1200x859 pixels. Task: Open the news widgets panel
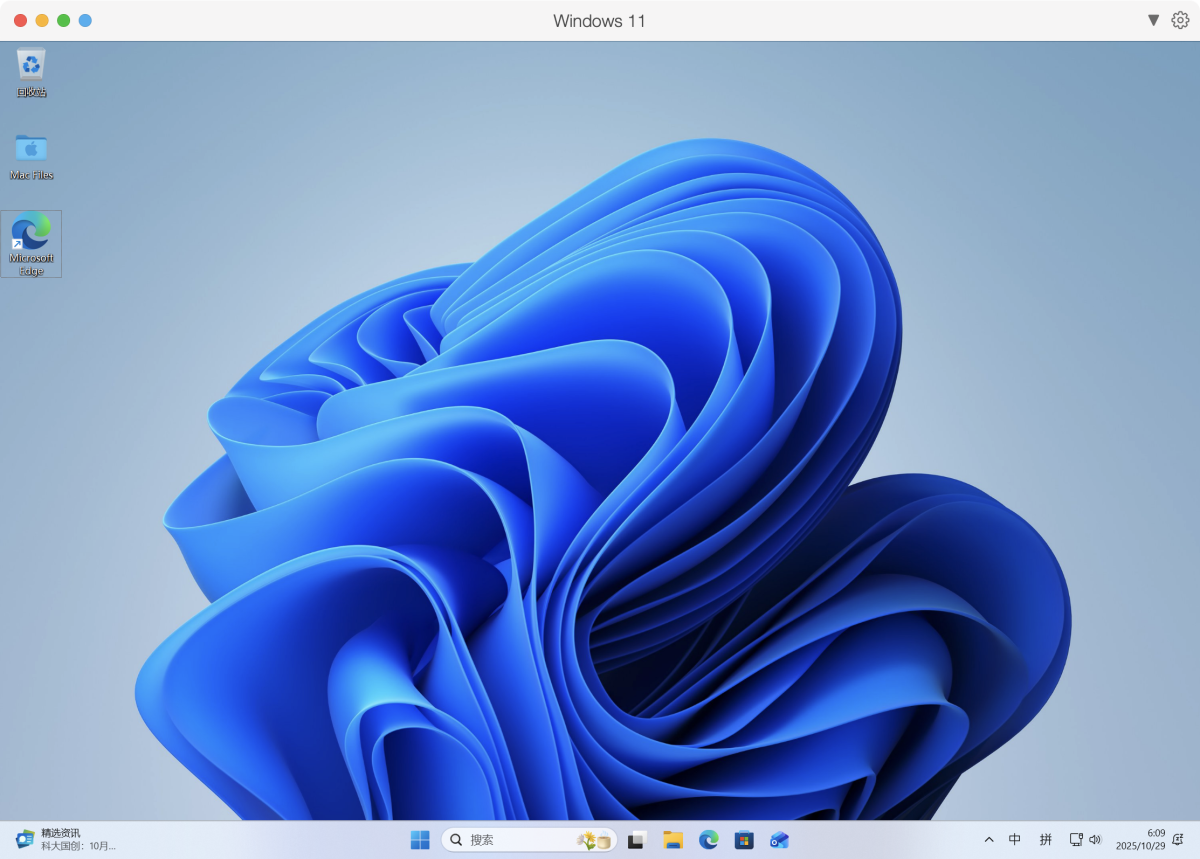point(66,840)
